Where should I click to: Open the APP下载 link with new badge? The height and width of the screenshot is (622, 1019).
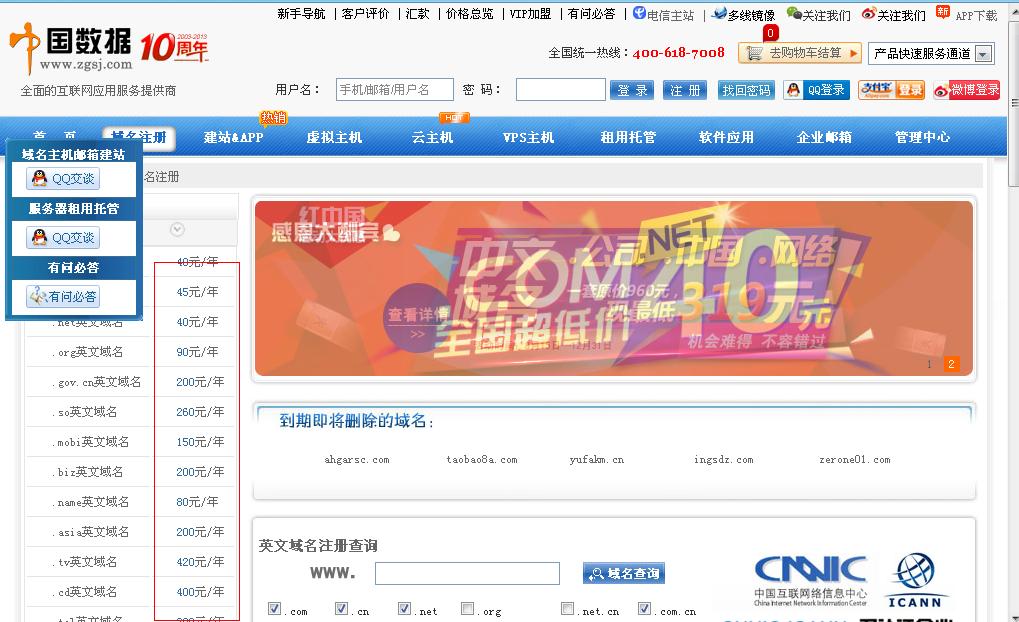[x=967, y=14]
